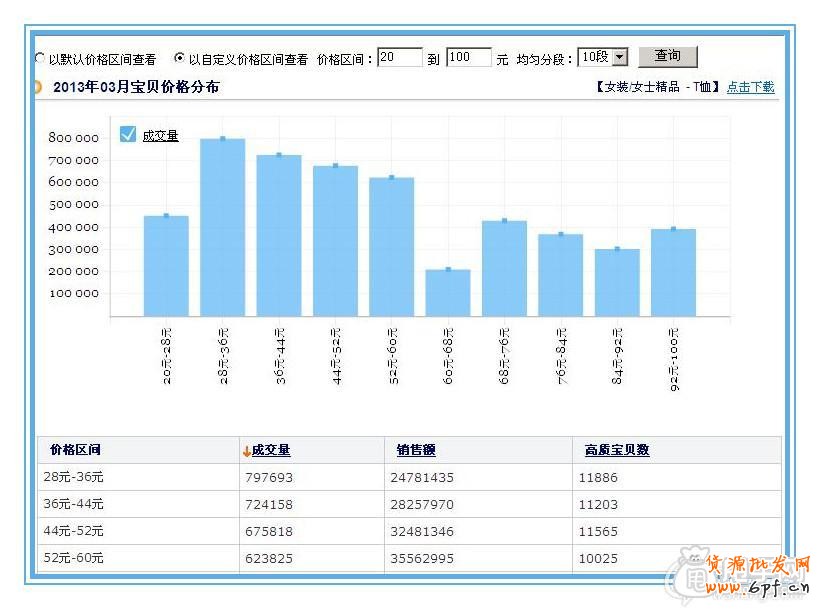Click the 92元-100元 bar in the chart
This screenshot has width=820, height=609.
coord(673,273)
